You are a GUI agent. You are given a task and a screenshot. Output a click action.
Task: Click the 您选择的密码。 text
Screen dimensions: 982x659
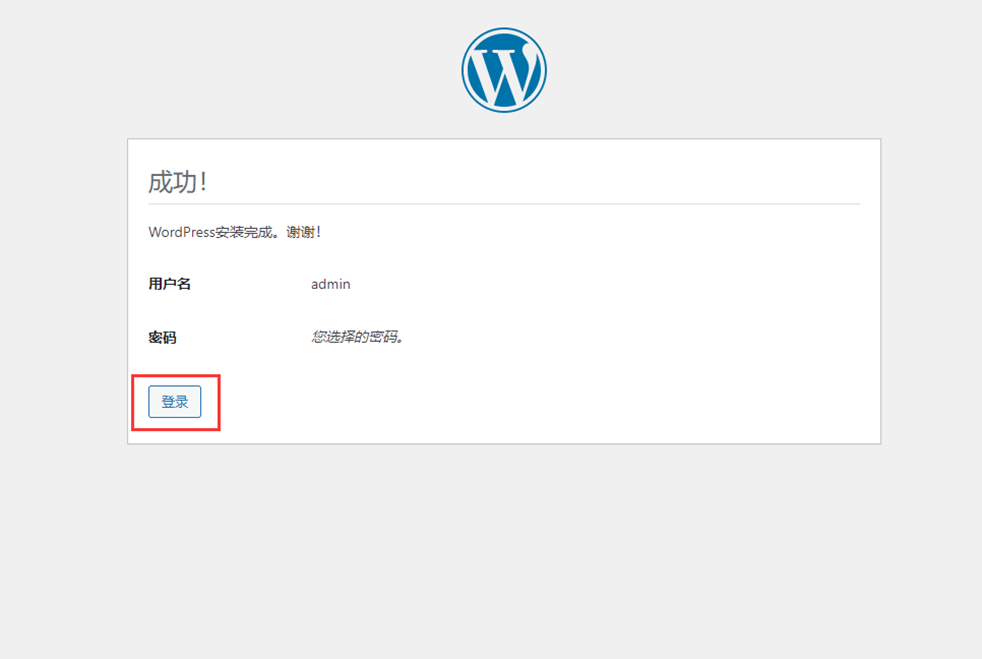click(x=358, y=337)
